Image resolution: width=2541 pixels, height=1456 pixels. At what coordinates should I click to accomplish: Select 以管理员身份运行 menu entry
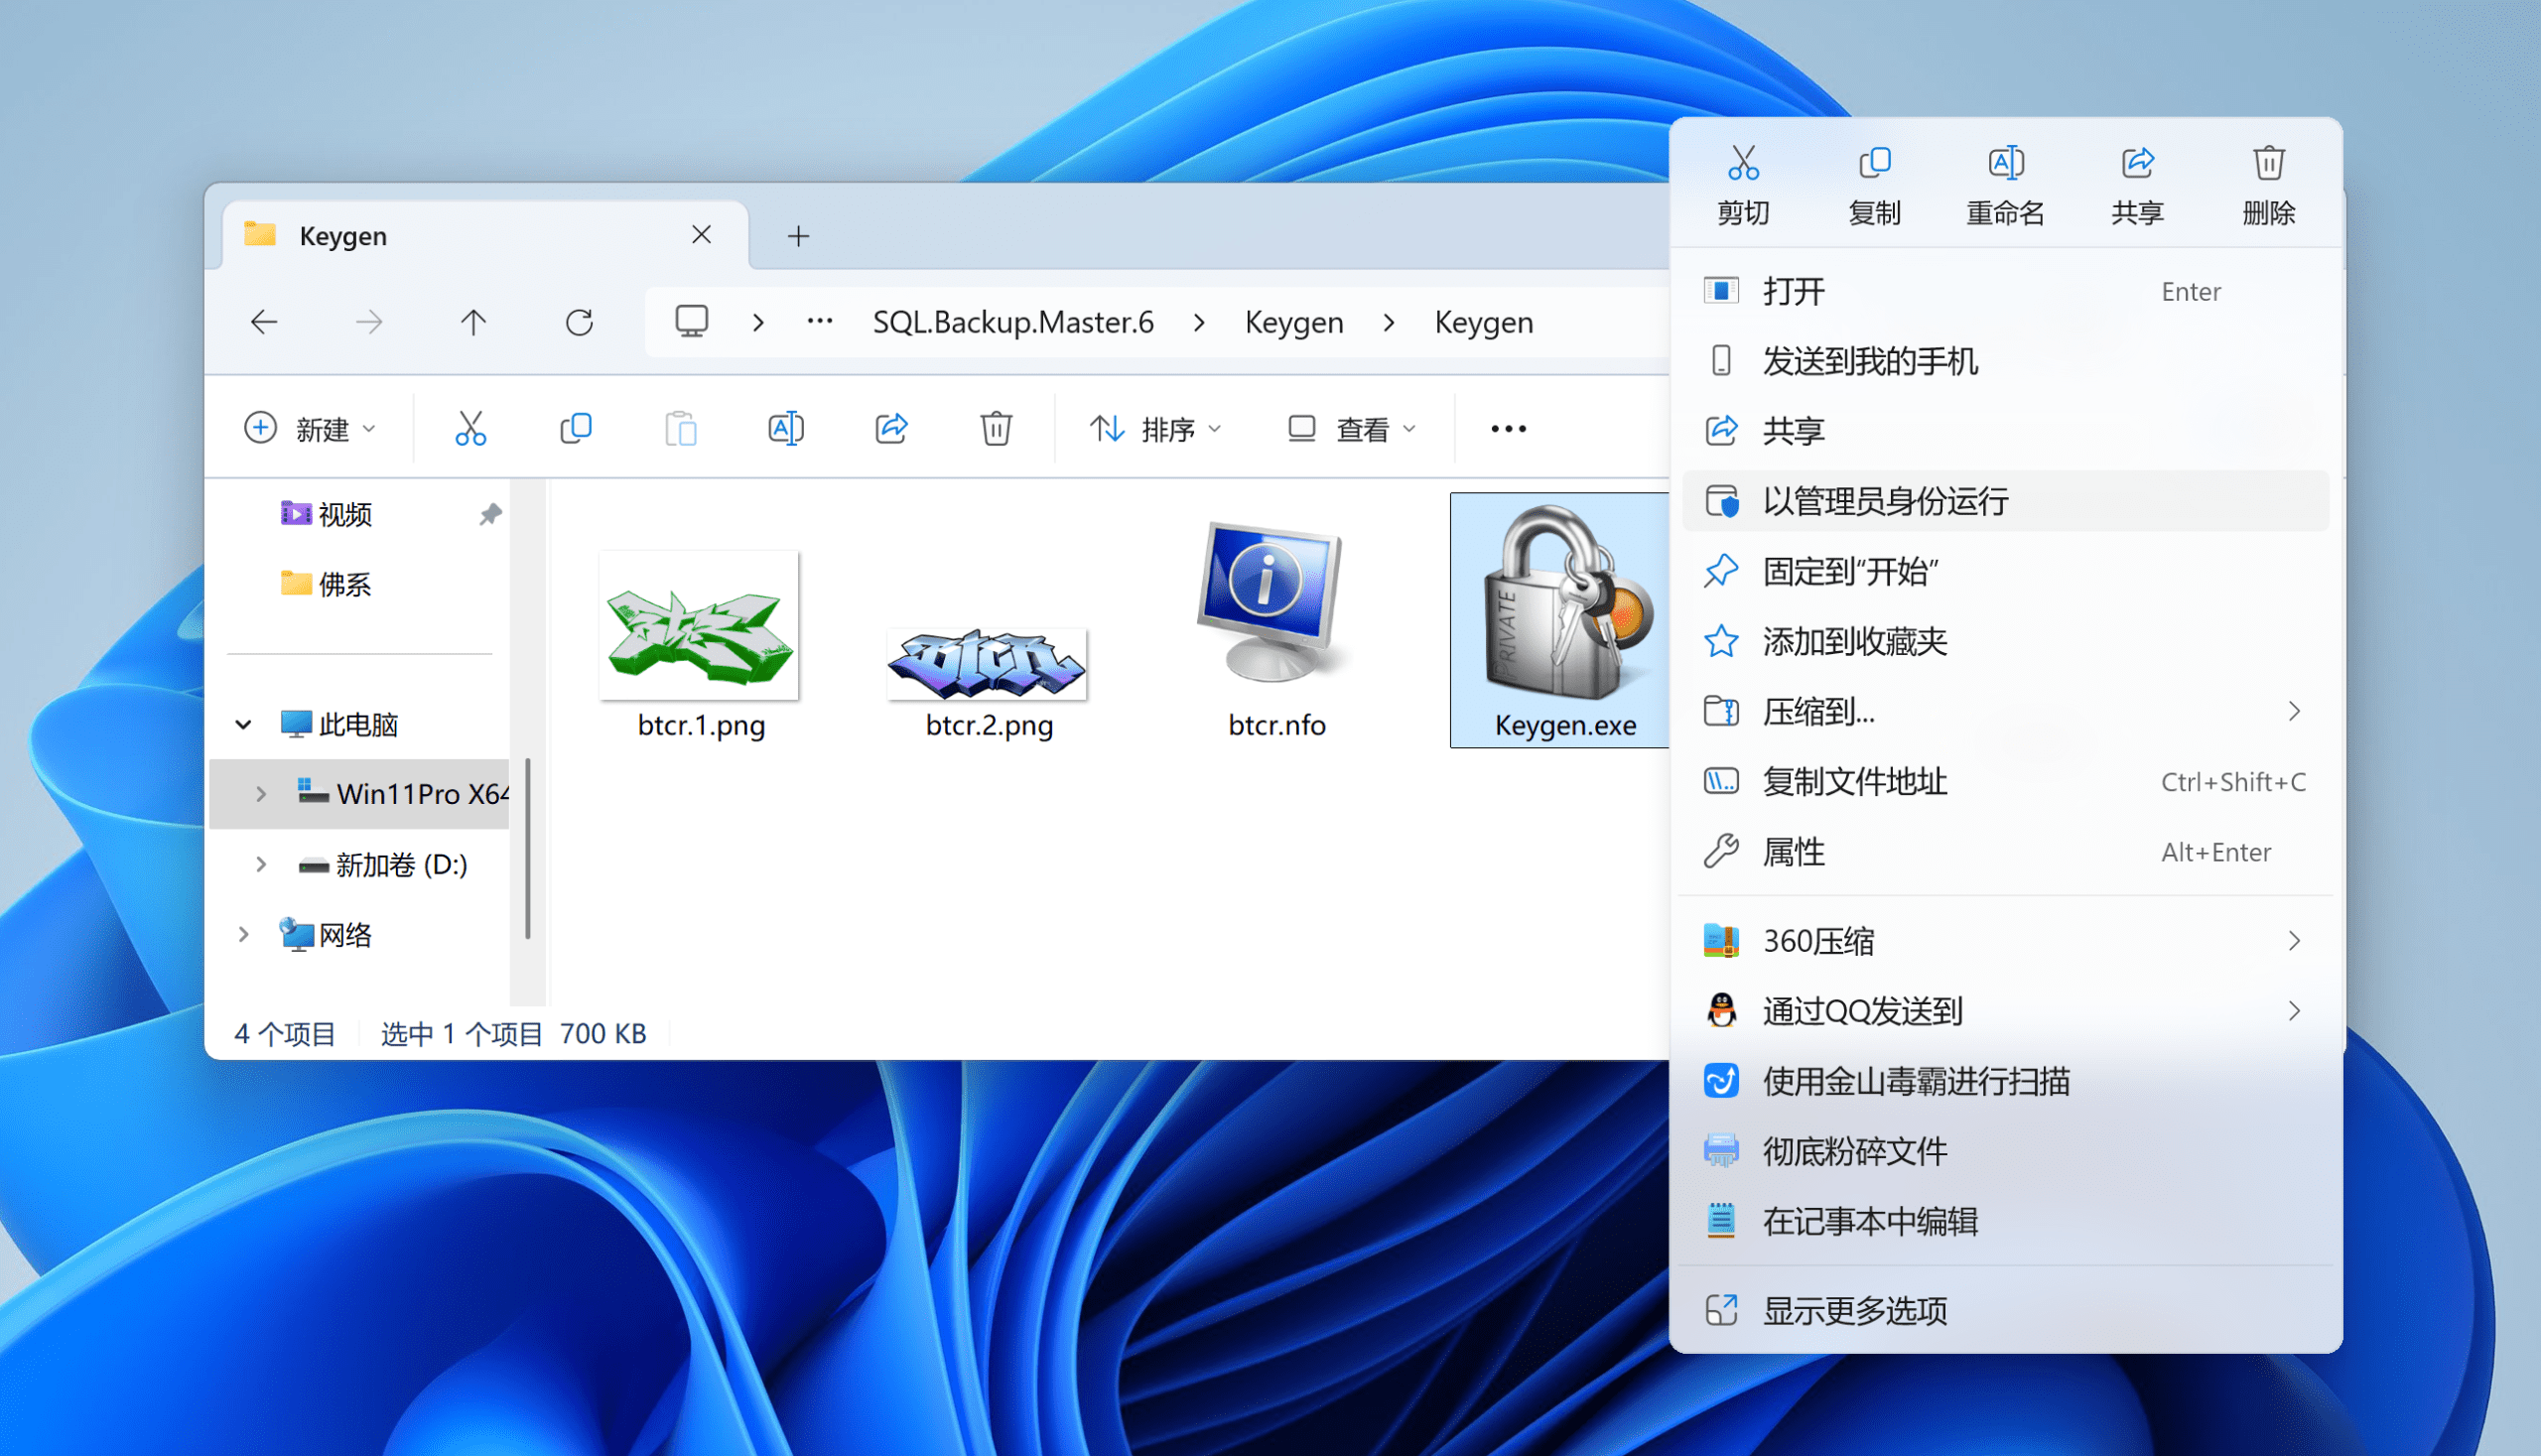tap(1885, 501)
